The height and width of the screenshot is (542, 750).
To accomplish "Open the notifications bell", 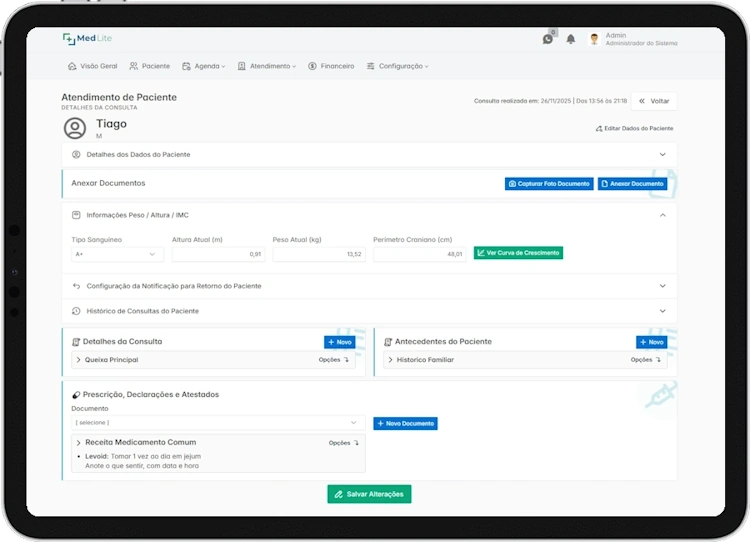I will click(x=571, y=39).
